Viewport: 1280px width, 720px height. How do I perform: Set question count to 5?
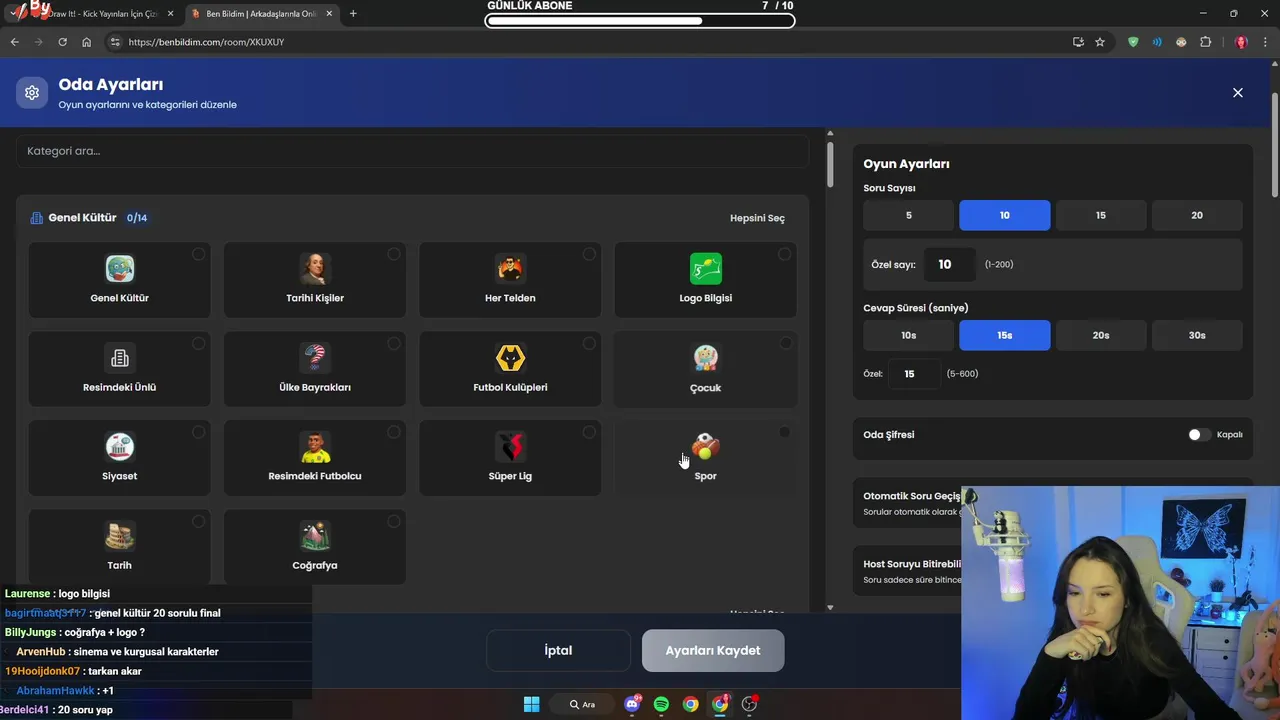909,215
